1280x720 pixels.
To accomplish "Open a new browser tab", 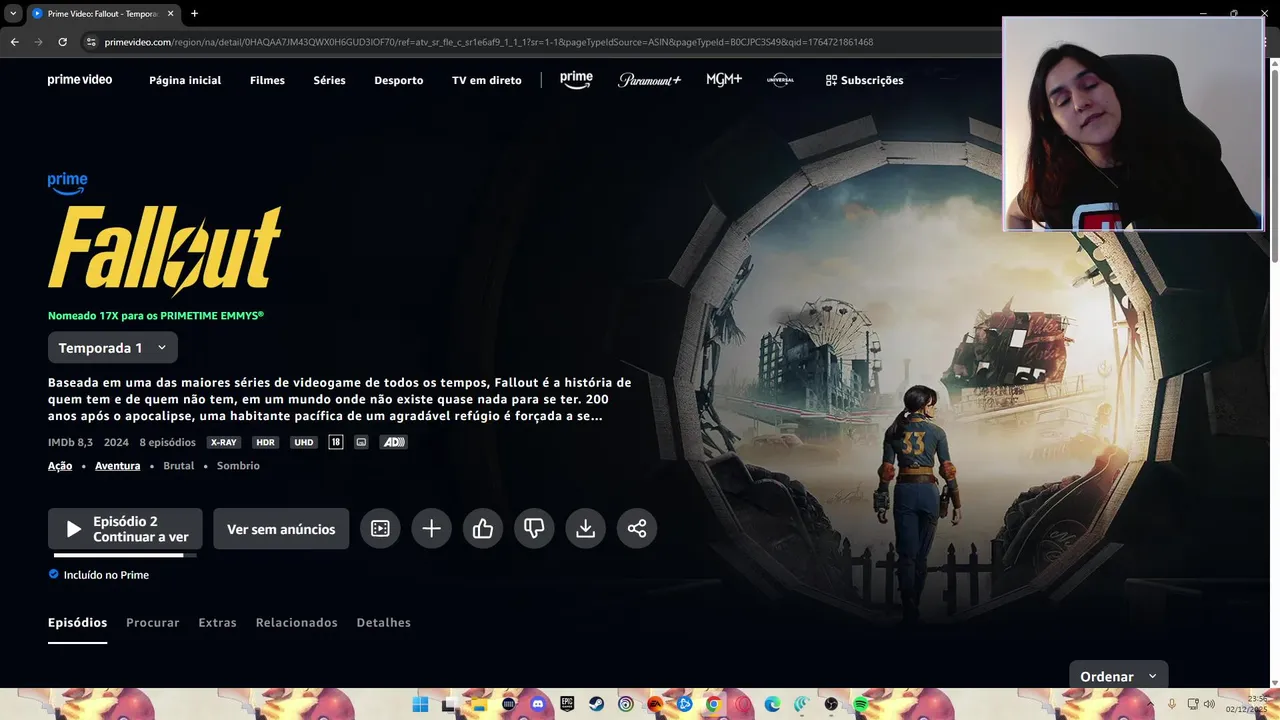I will pos(194,14).
